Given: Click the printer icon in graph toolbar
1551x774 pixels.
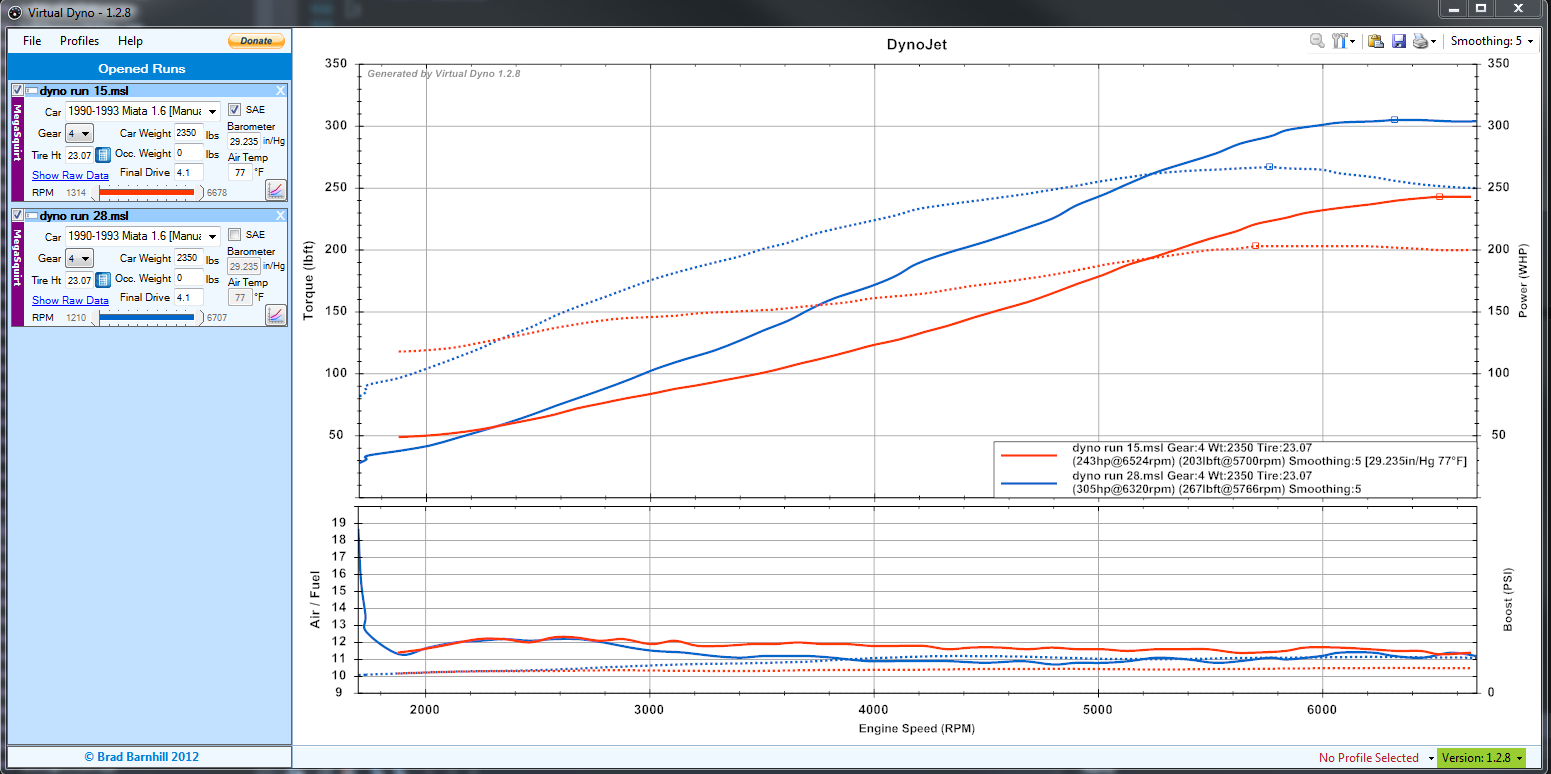Looking at the screenshot, I should [1420, 41].
